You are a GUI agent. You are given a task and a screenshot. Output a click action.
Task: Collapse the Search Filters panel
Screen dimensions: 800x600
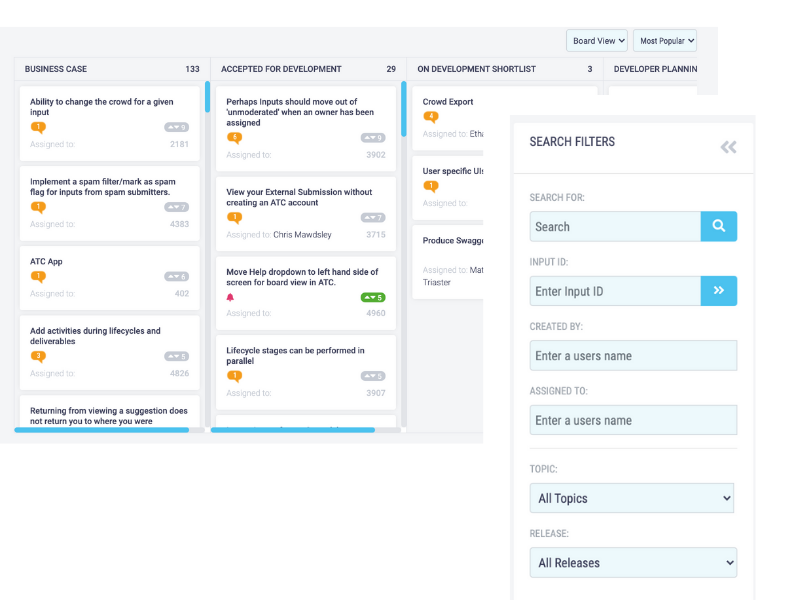click(x=728, y=147)
